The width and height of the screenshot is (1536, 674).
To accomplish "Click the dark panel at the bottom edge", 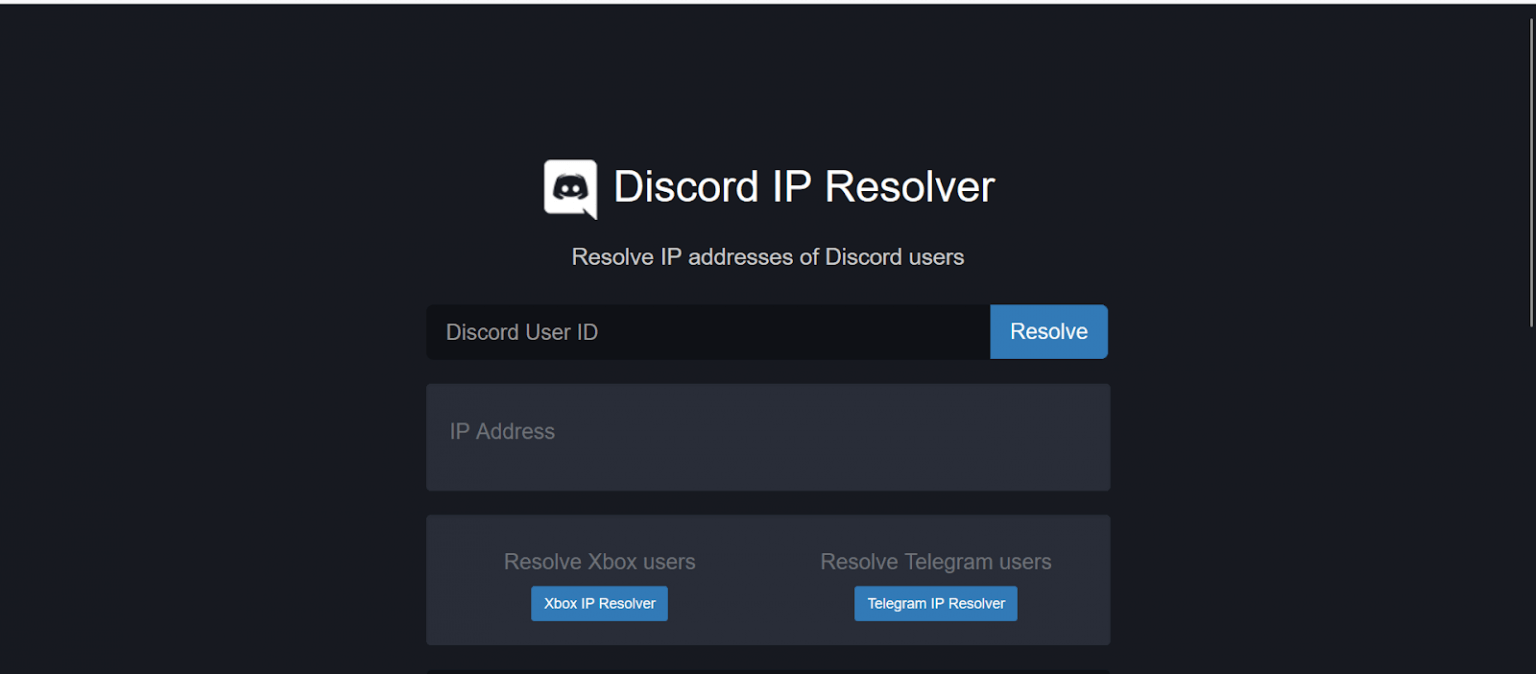I will click(767, 671).
